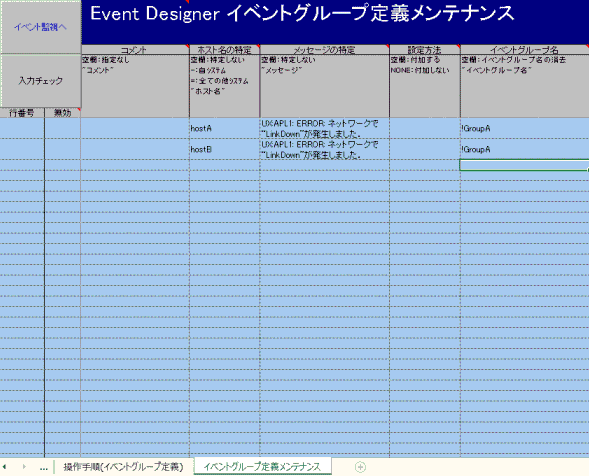Select the hostA cell
The height and width of the screenshot is (476, 589).
pos(224,128)
